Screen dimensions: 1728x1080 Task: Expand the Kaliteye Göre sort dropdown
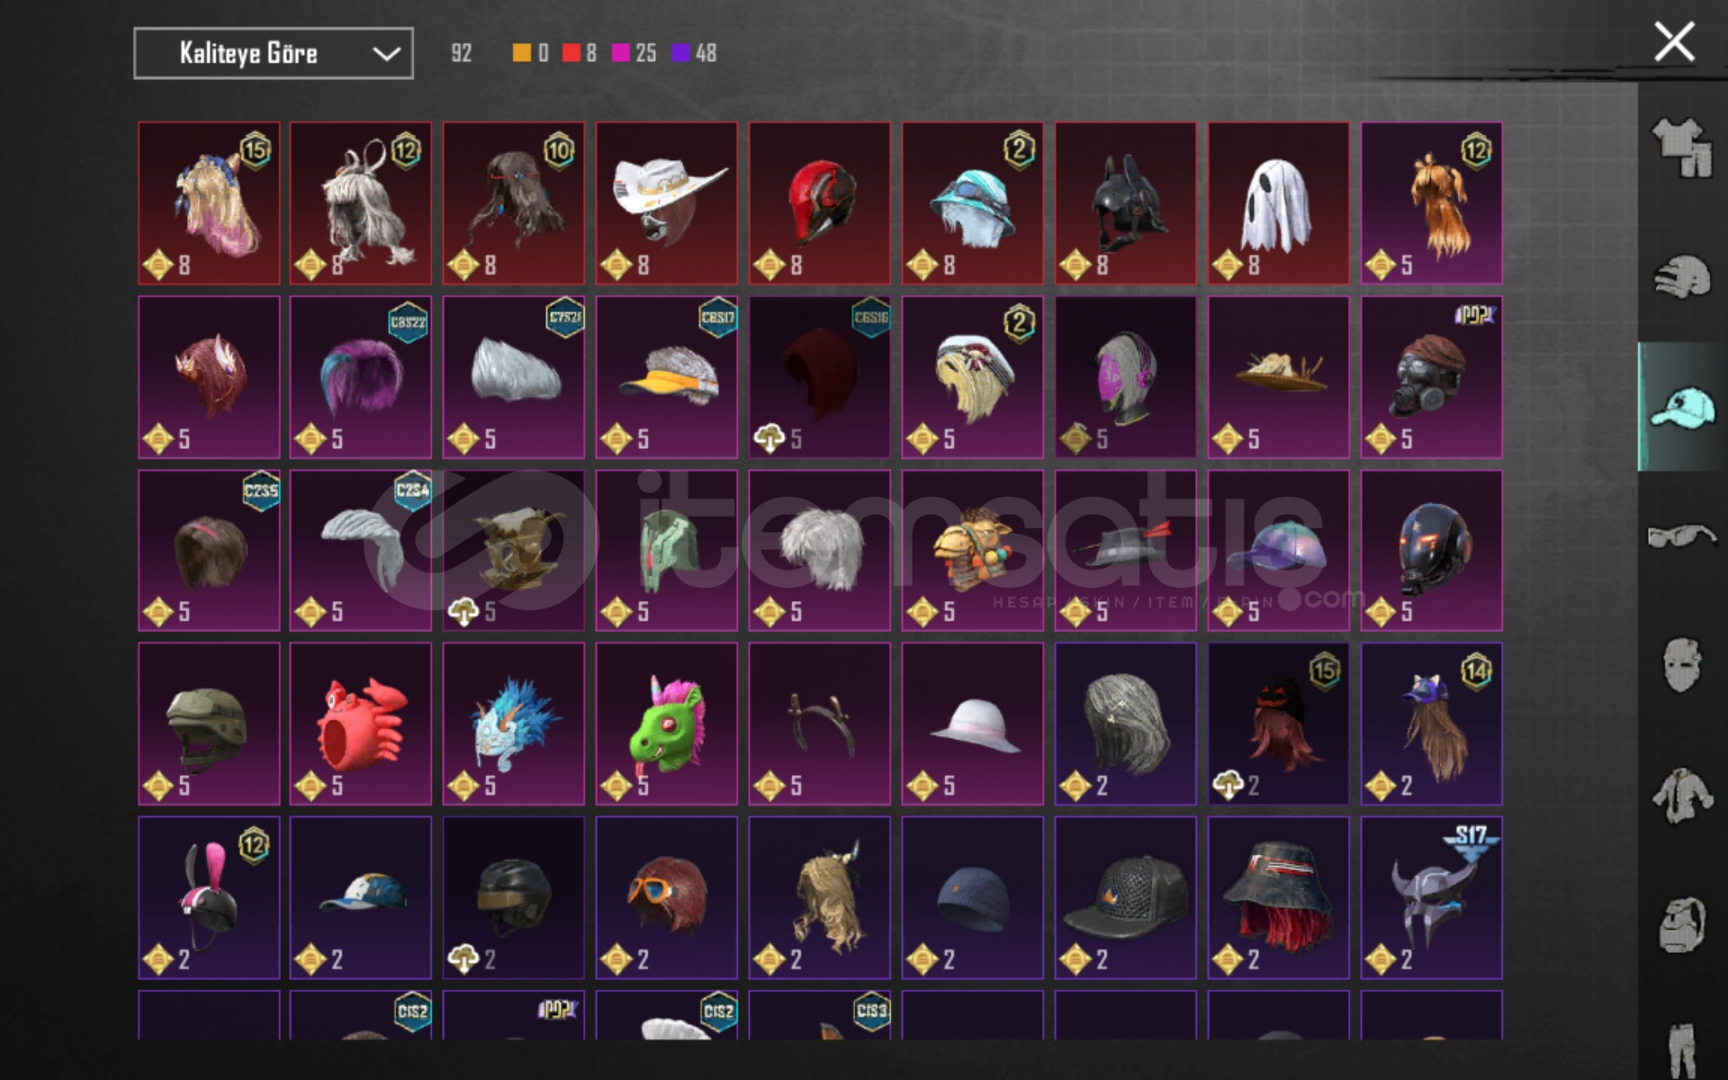coord(273,53)
